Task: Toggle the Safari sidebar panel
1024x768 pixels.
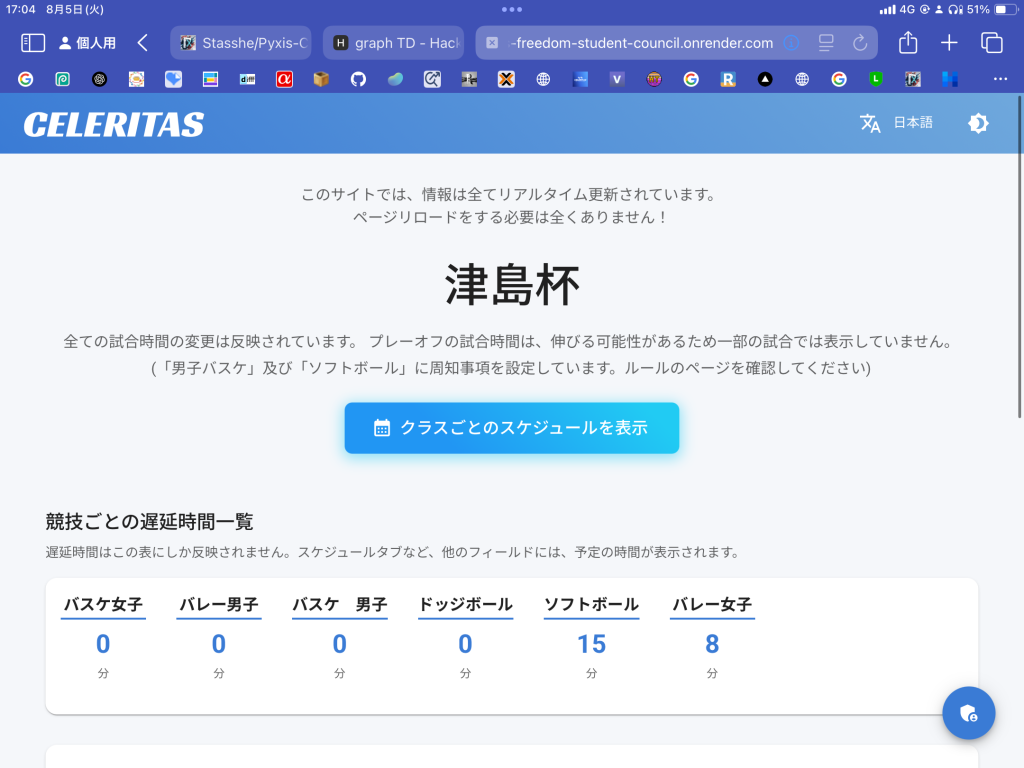Action: tap(33, 43)
